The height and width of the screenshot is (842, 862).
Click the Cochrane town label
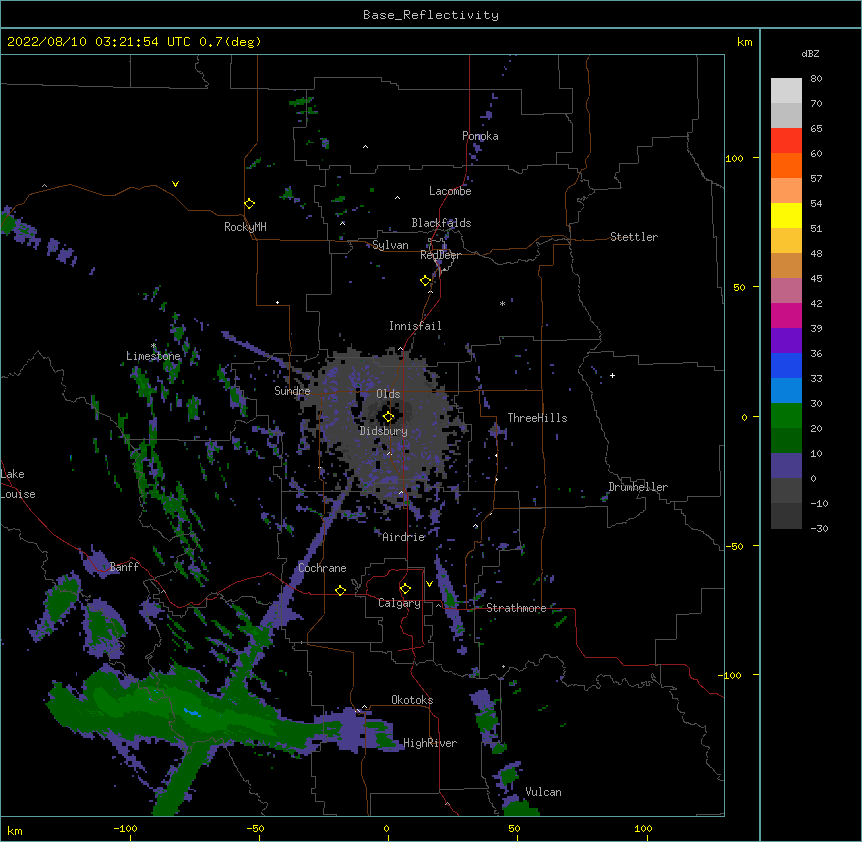pyautogui.click(x=322, y=568)
